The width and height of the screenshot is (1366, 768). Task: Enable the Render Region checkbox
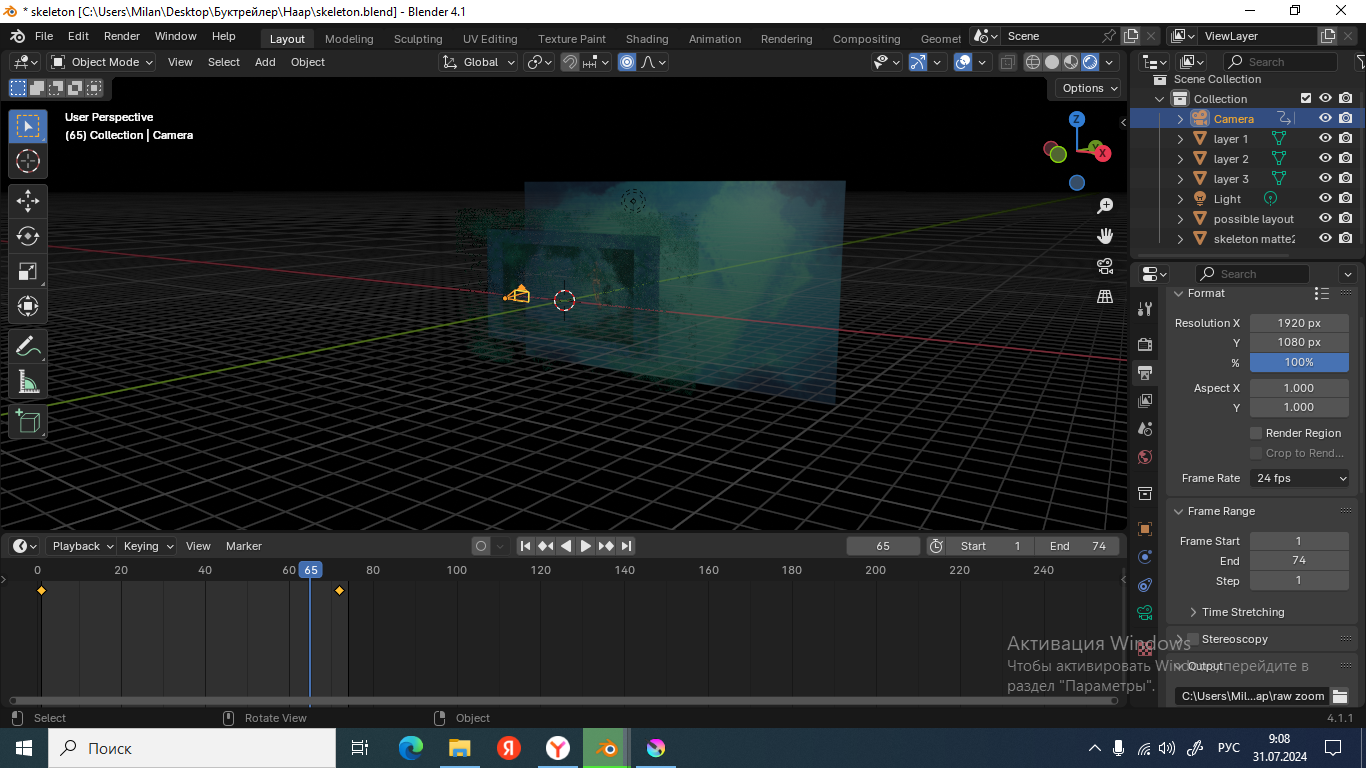[1256, 433]
